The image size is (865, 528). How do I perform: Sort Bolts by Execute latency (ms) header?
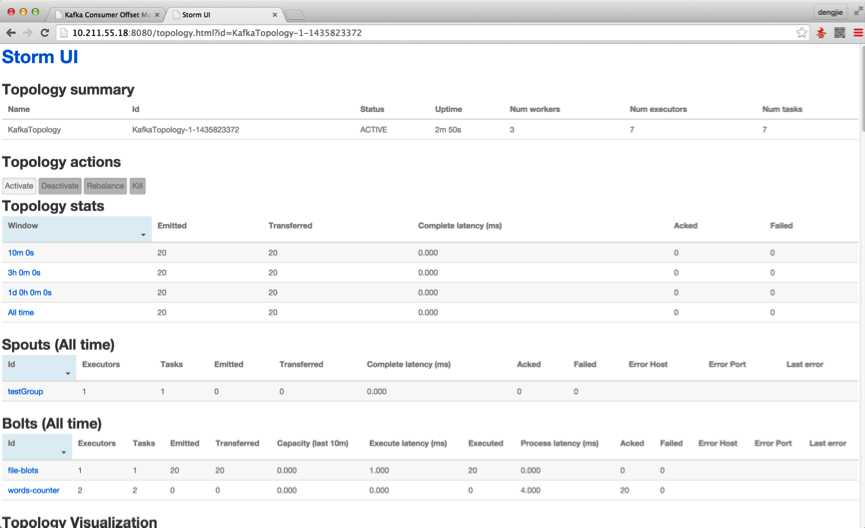coord(408,443)
